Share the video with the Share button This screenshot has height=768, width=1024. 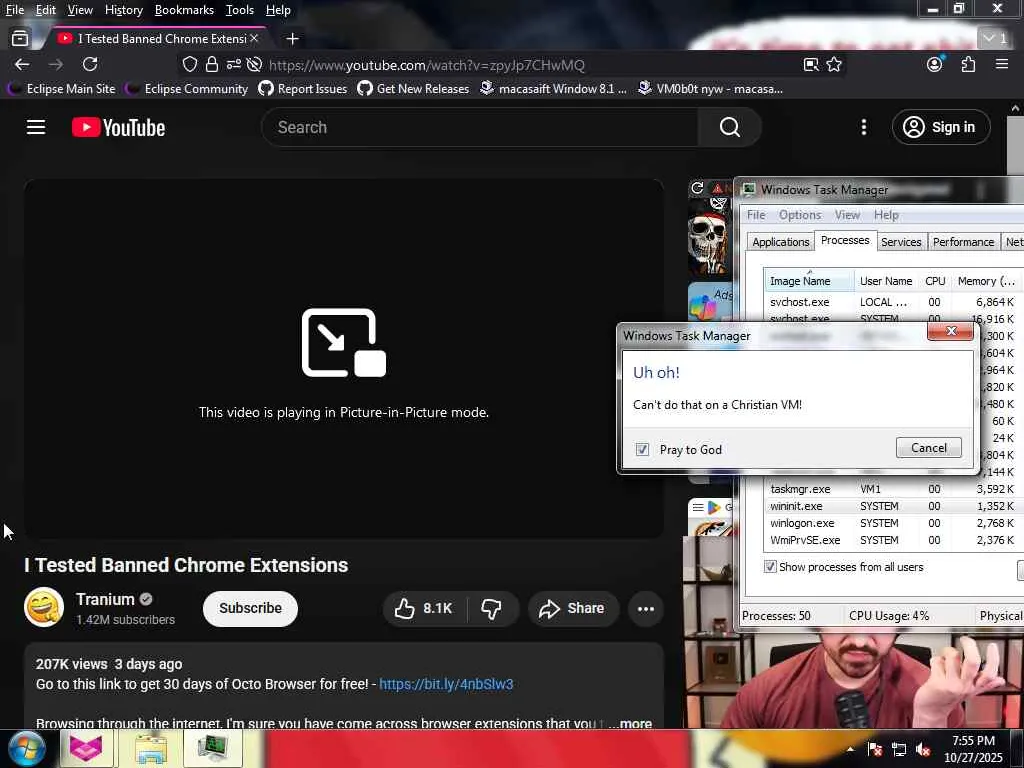point(572,609)
